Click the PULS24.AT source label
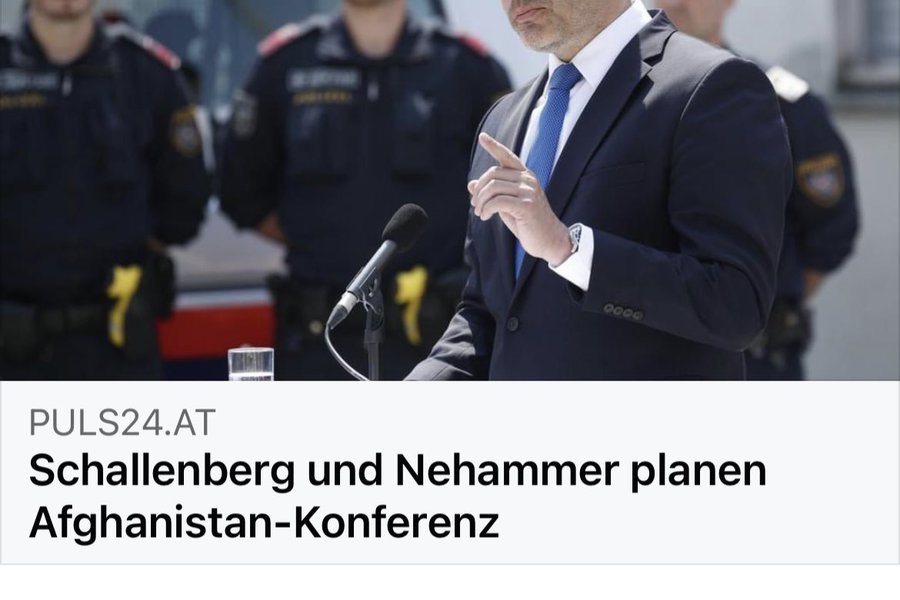 point(122,423)
